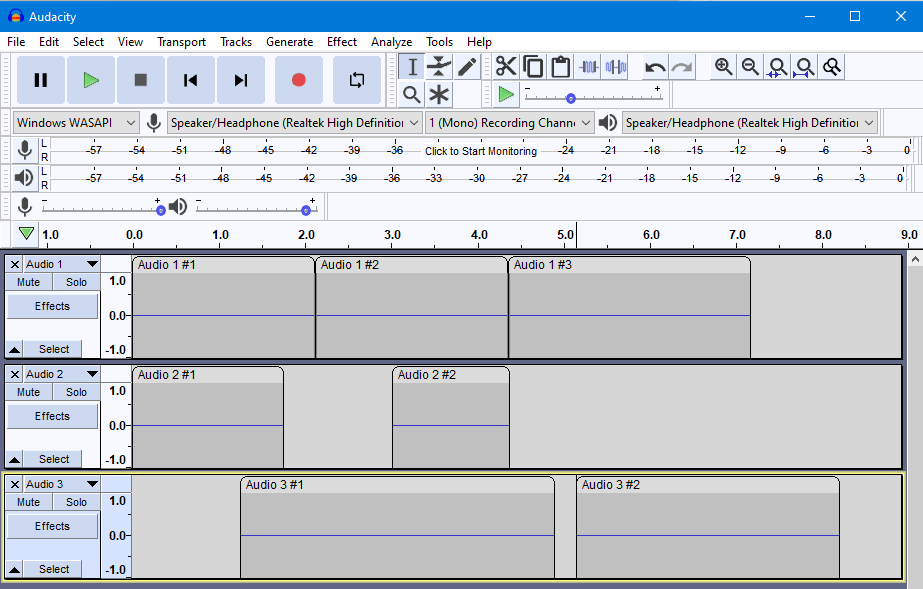Screen dimensions: 923x589
Task: Click Select button on Audio 1 track
Action: (54, 350)
